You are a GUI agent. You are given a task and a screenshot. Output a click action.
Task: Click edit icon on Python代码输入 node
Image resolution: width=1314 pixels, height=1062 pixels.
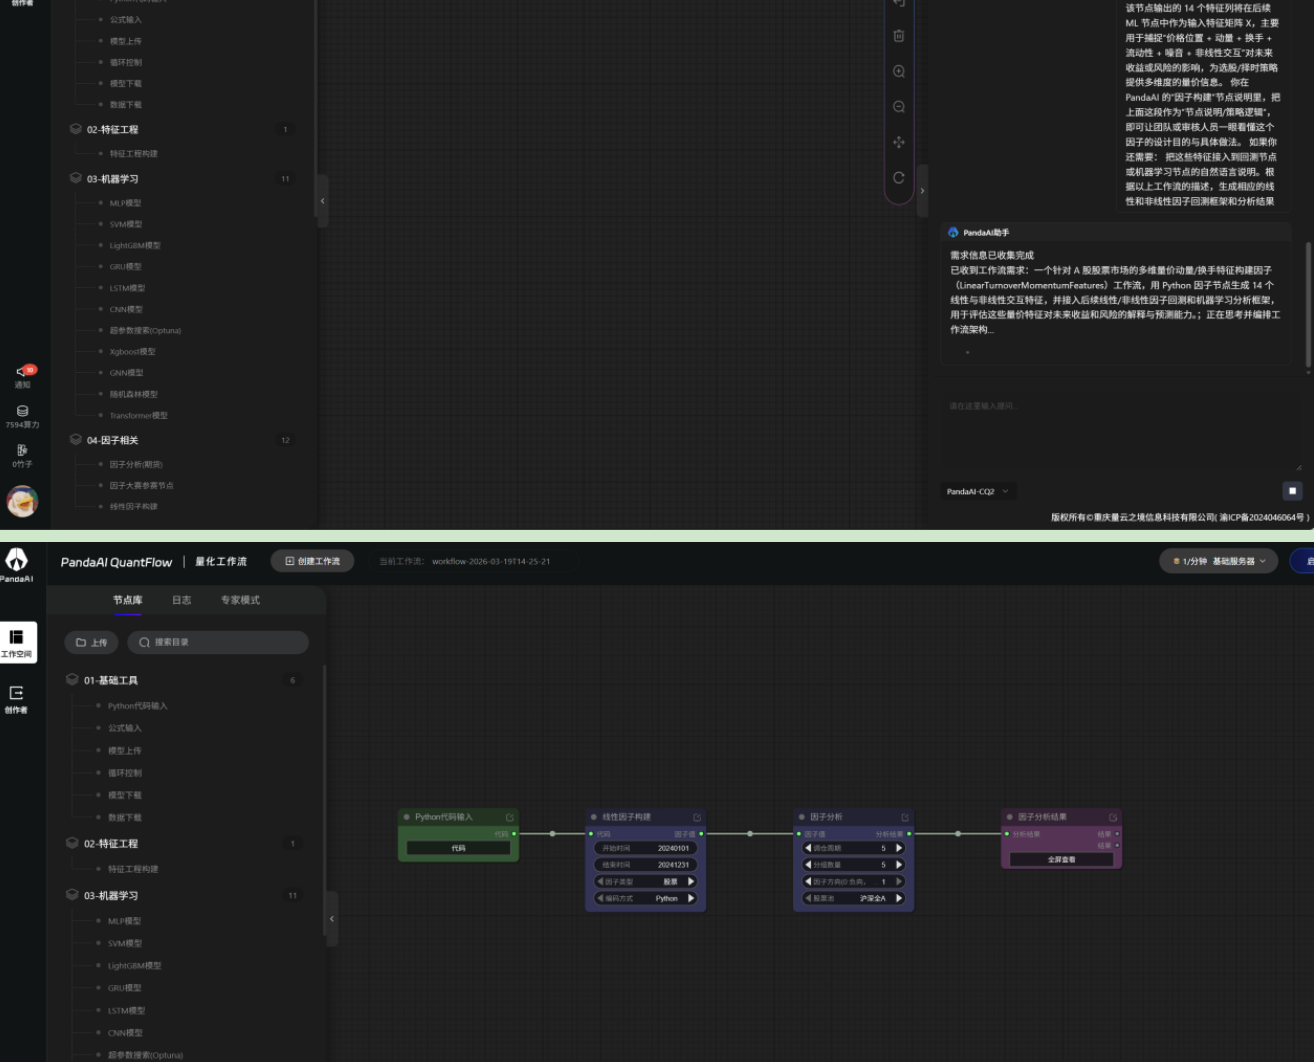pyautogui.click(x=509, y=817)
